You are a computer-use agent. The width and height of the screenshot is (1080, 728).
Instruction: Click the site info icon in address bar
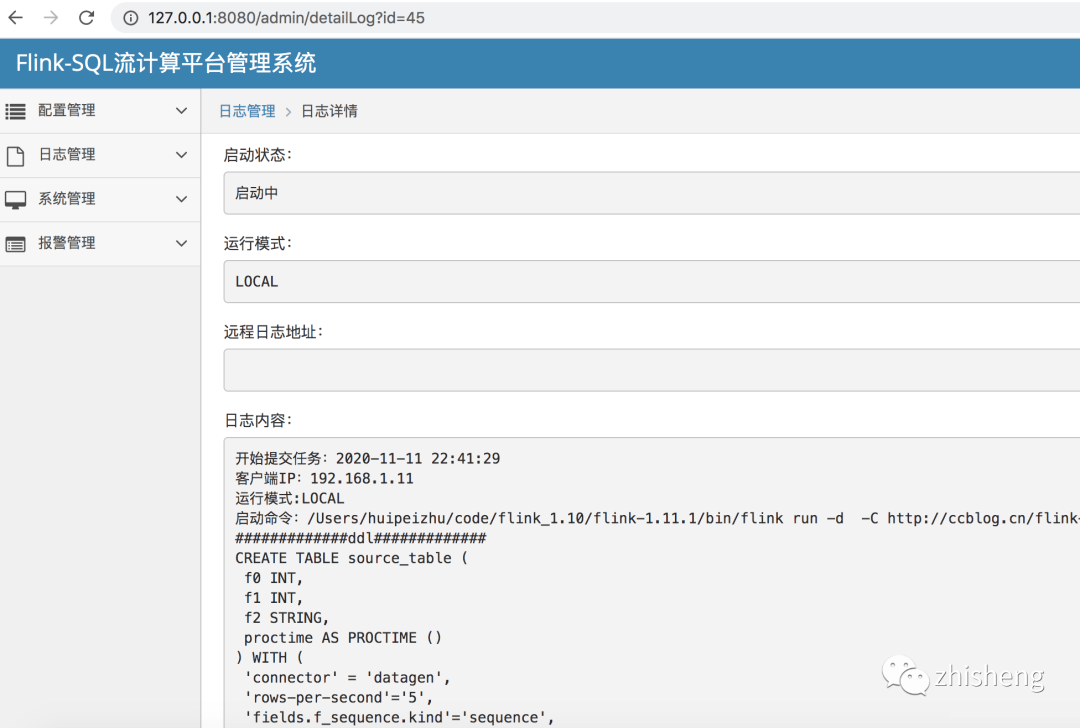point(130,18)
